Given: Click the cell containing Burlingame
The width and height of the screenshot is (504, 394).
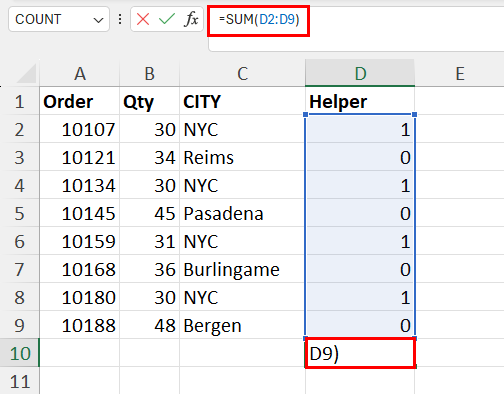Looking at the screenshot, I should point(242,269).
